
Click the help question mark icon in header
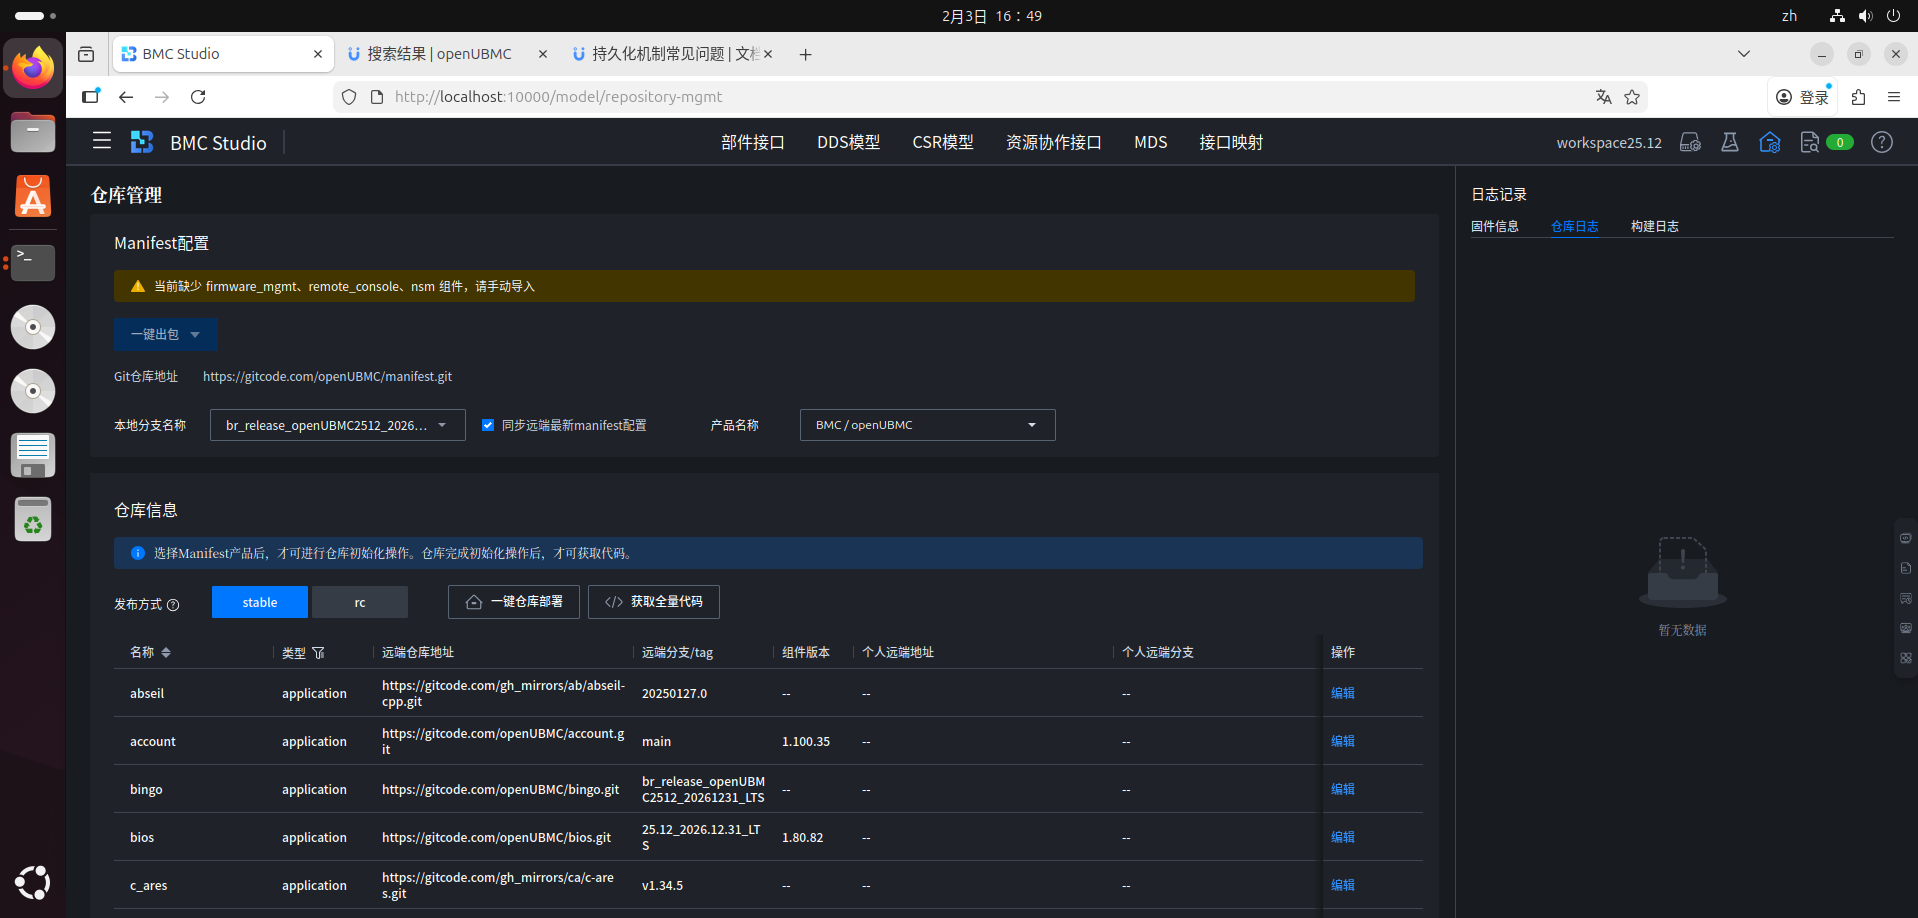tap(1882, 142)
